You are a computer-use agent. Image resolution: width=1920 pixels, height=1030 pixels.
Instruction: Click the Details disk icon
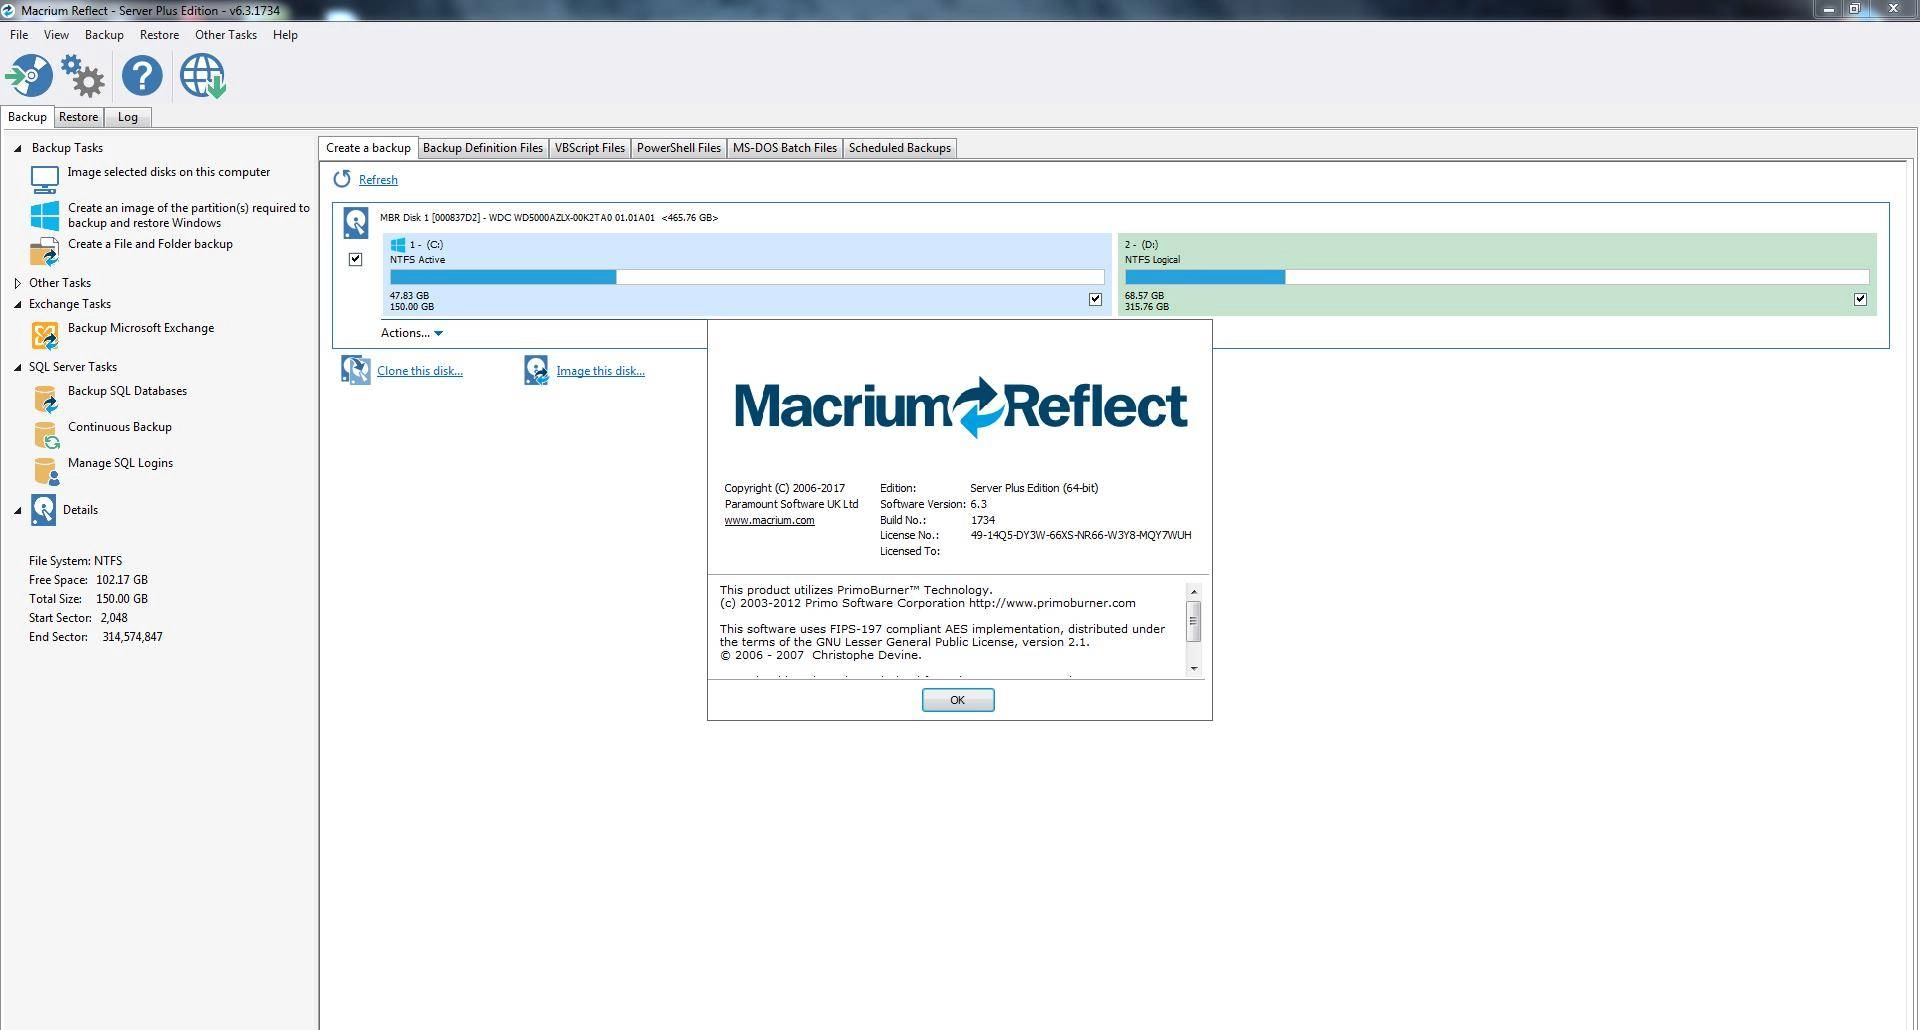pyautogui.click(x=43, y=510)
